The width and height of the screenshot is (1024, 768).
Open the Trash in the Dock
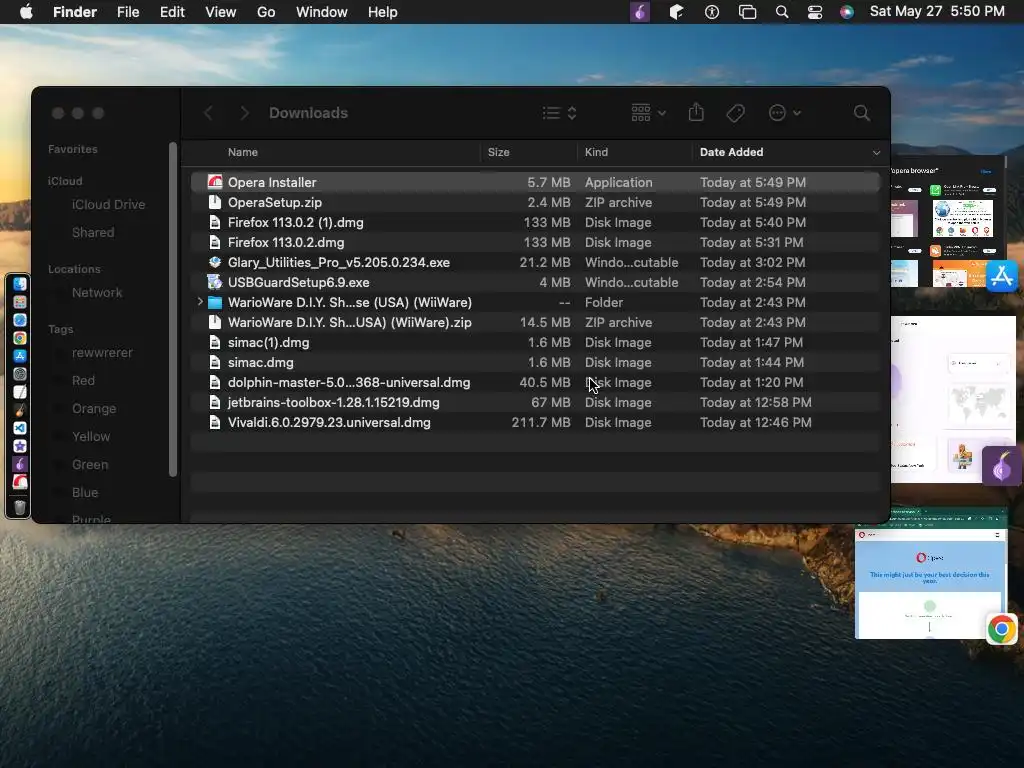coord(20,507)
